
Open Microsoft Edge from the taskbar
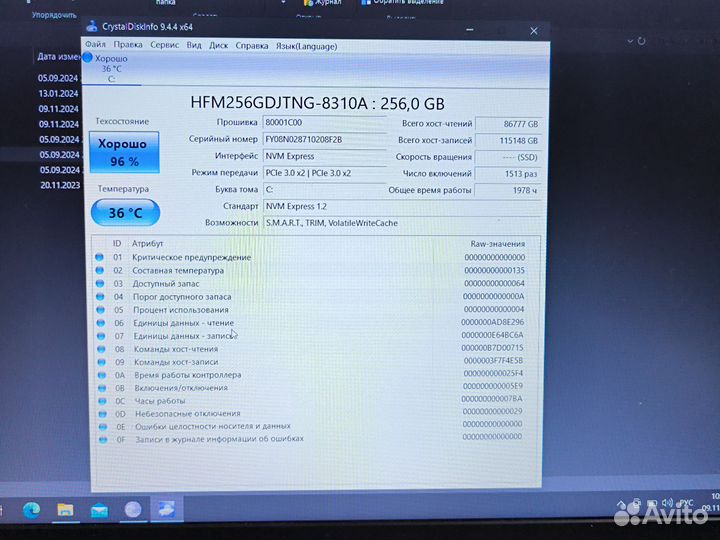pos(31,510)
